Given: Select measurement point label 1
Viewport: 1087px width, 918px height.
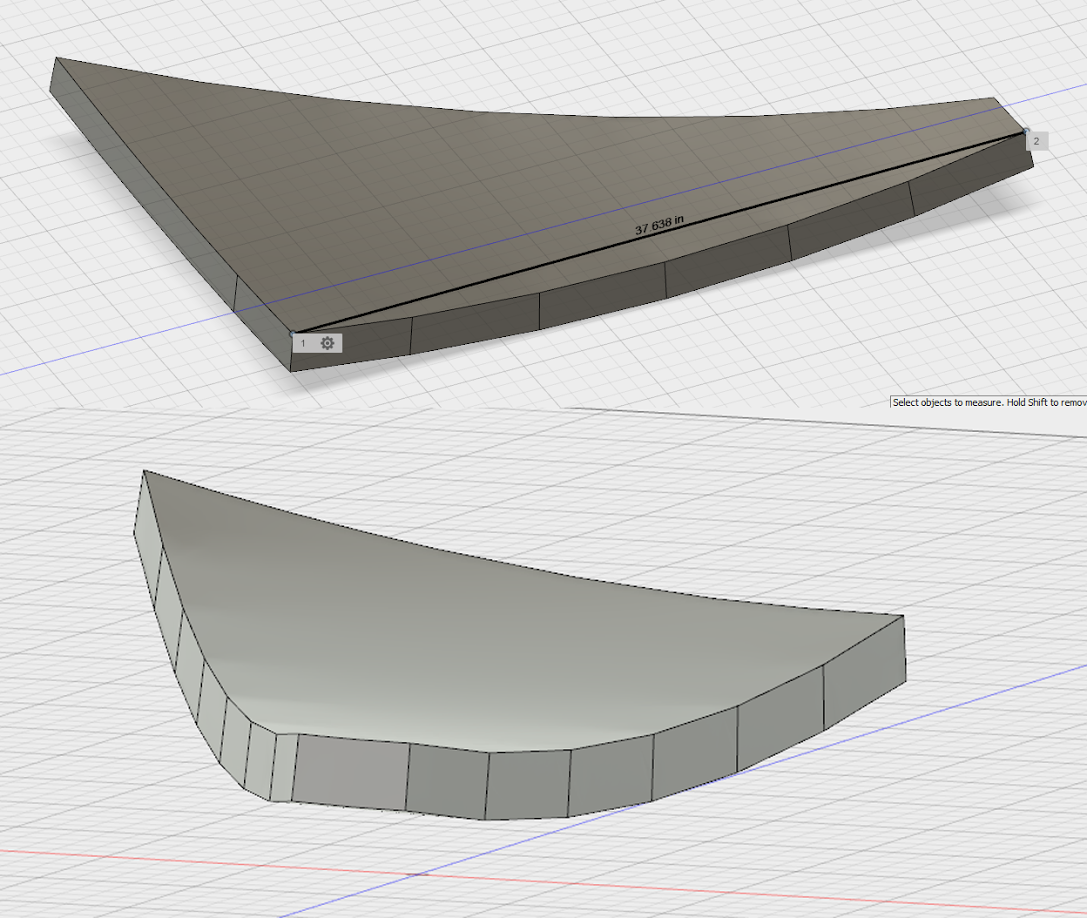Looking at the screenshot, I should (304, 343).
